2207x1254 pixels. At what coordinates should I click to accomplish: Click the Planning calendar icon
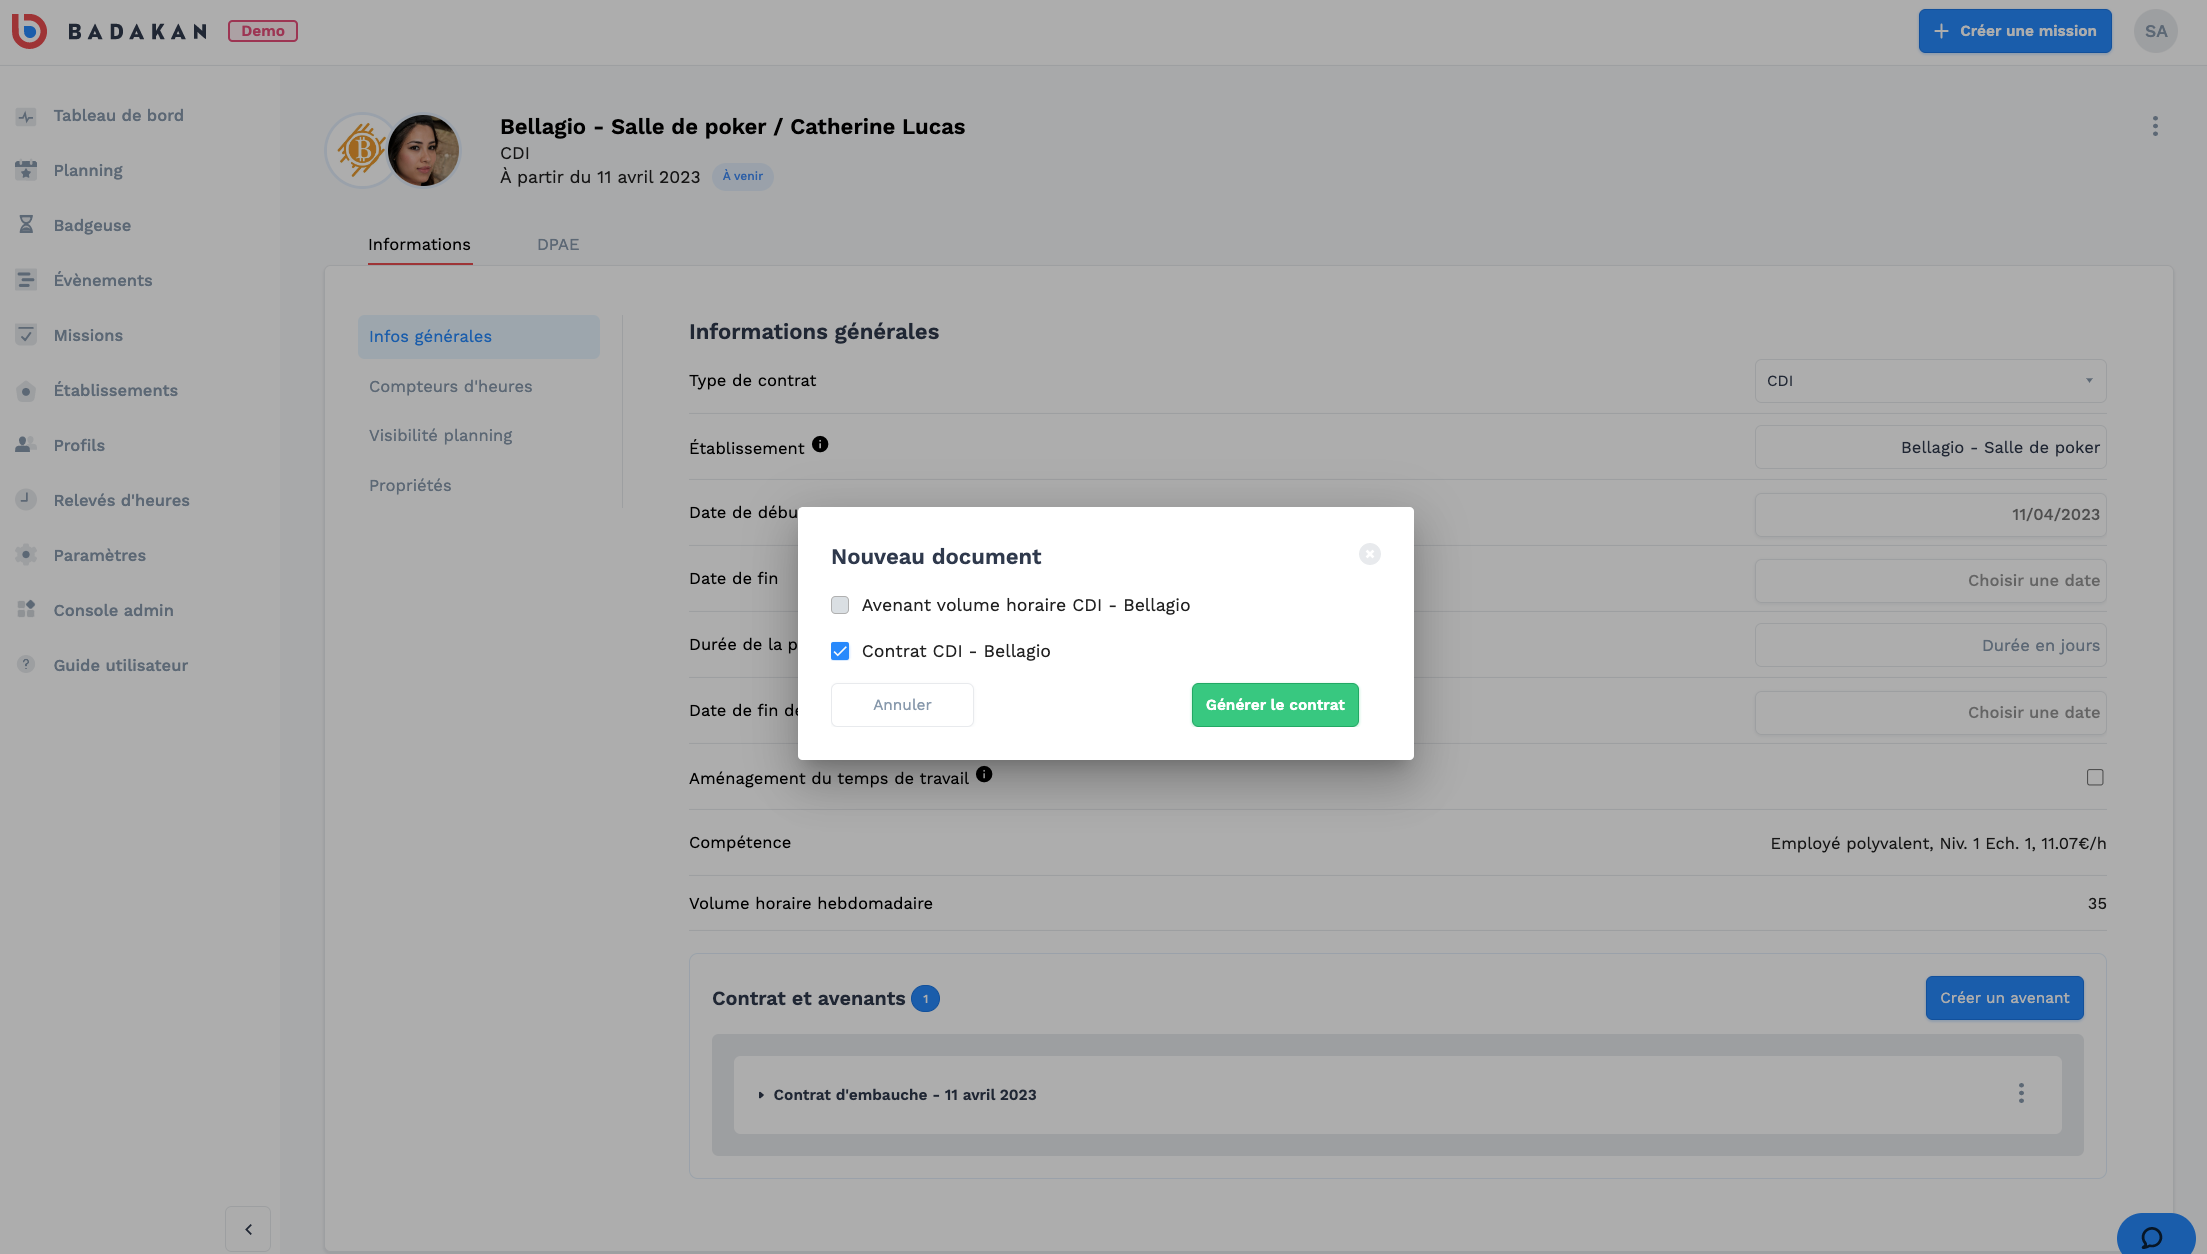pos(26,171)
